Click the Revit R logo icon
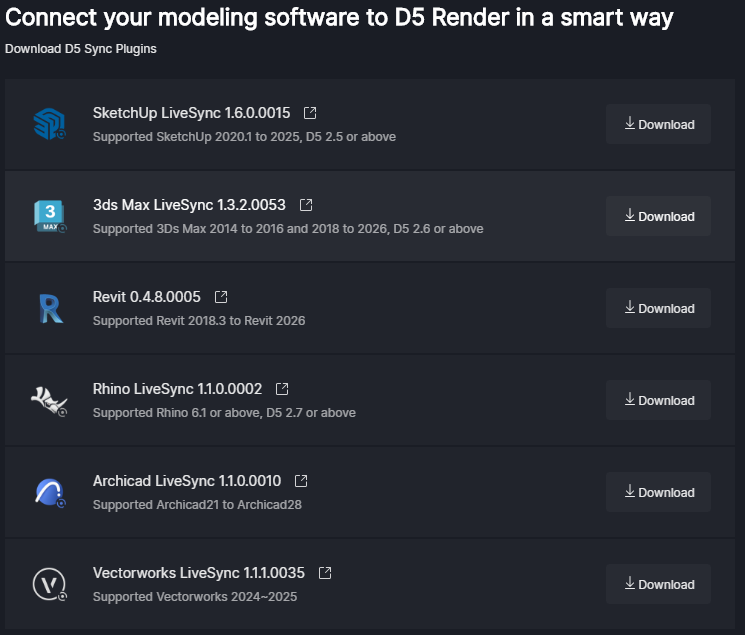745x635 pixels. coord(51,308)
